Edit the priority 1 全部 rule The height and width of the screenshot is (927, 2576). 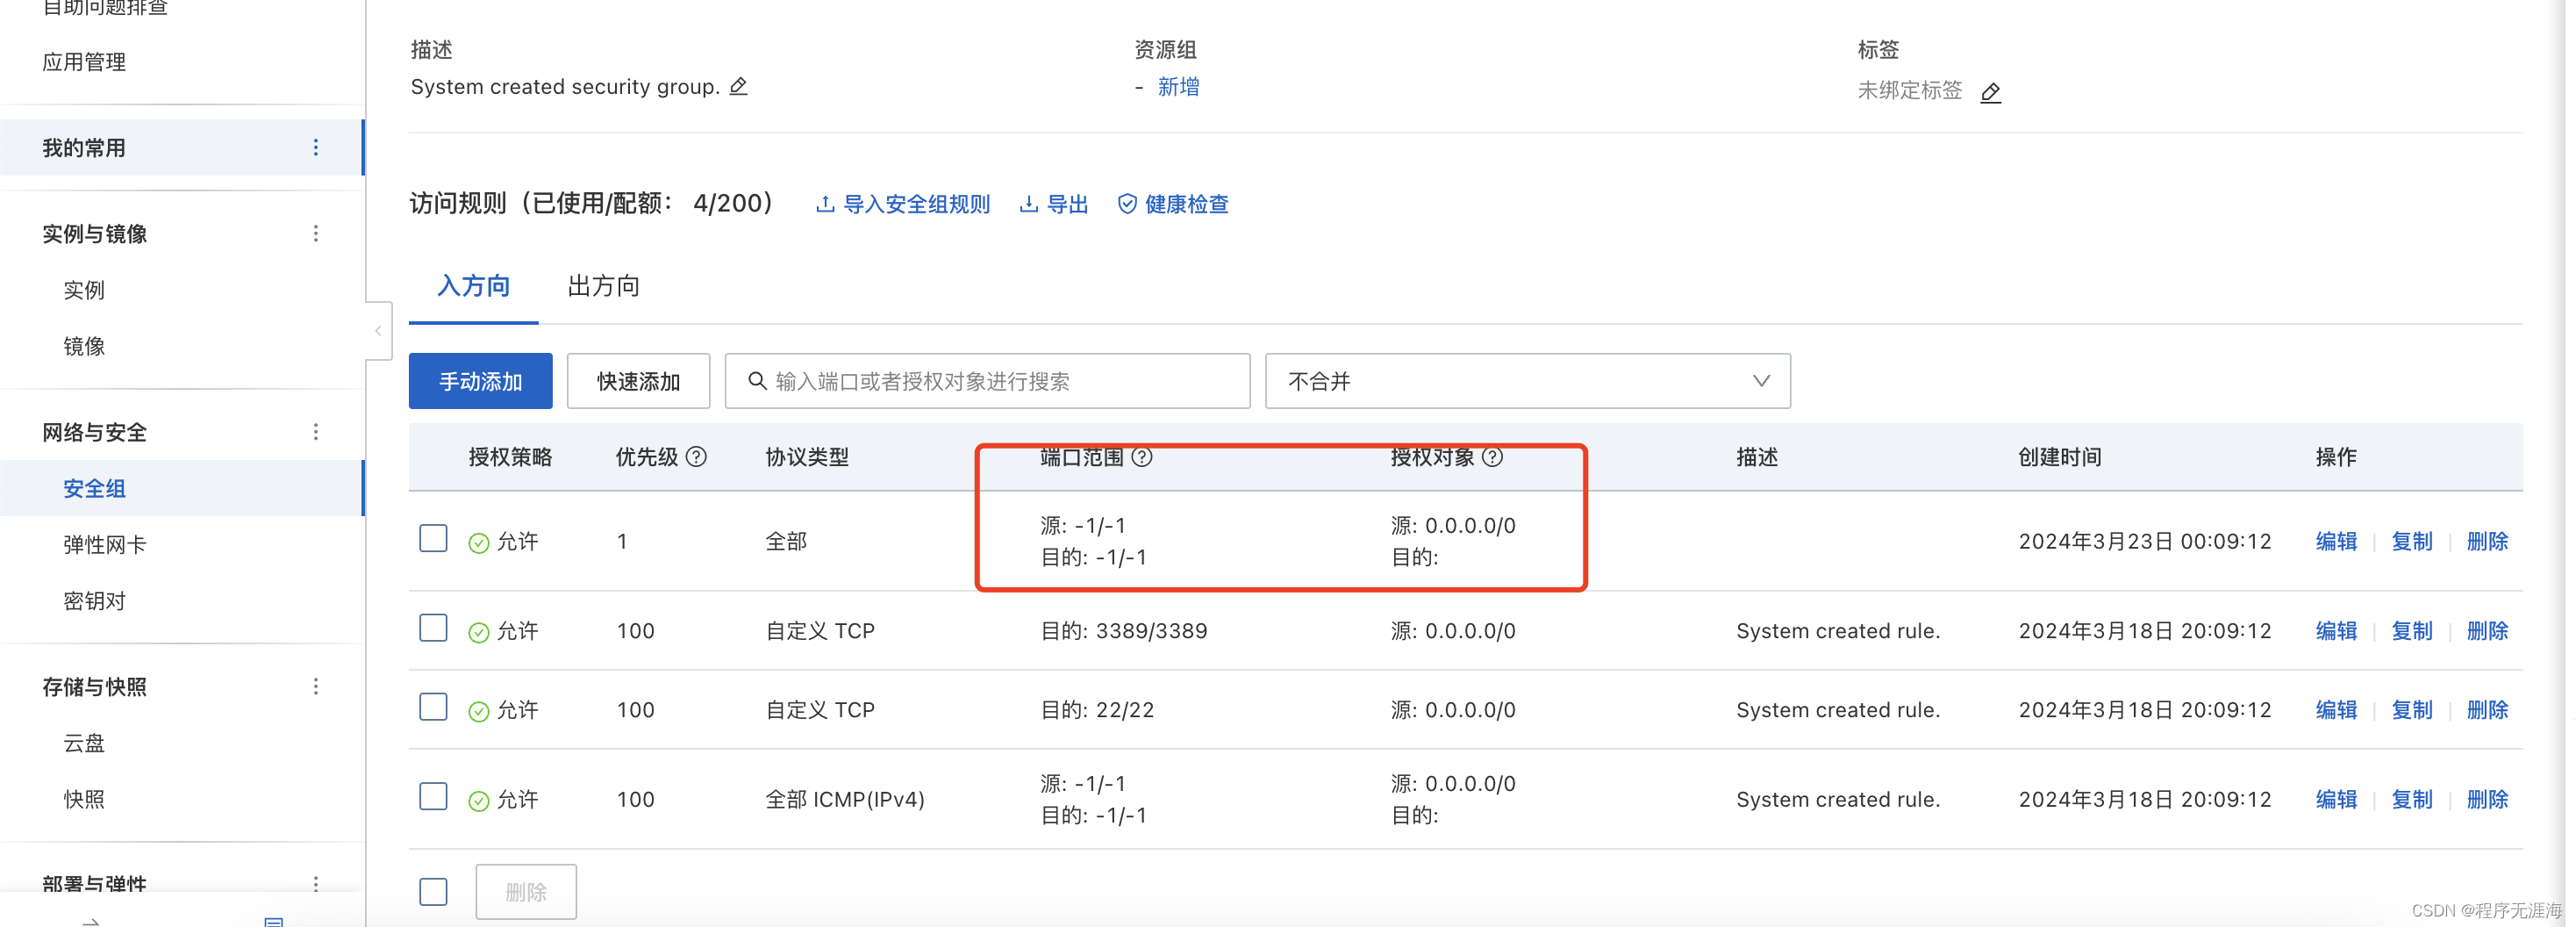tap(2336, 541)
